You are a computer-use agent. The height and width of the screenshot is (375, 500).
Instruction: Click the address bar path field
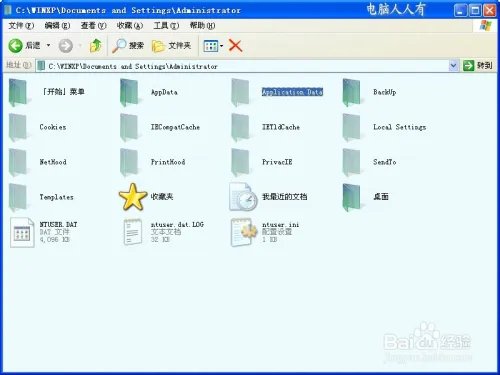coord(247,66)
